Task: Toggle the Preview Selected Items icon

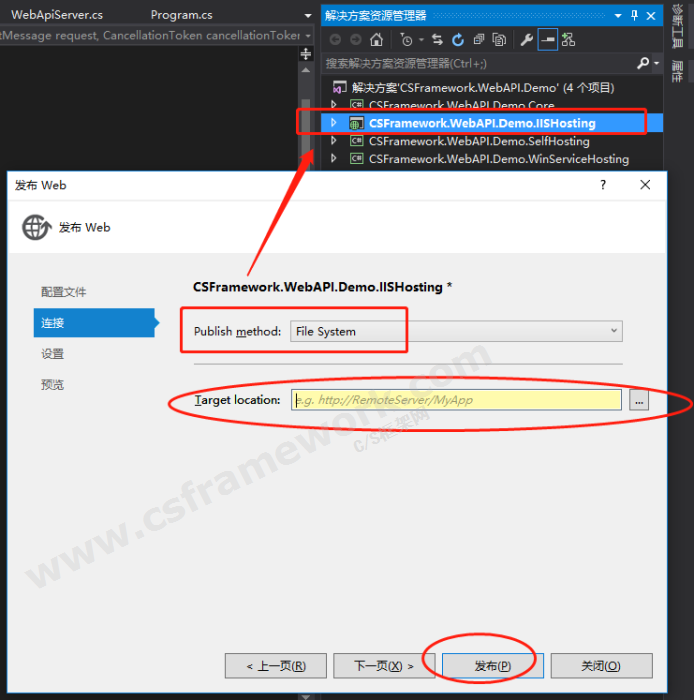Action: (547, 40)
